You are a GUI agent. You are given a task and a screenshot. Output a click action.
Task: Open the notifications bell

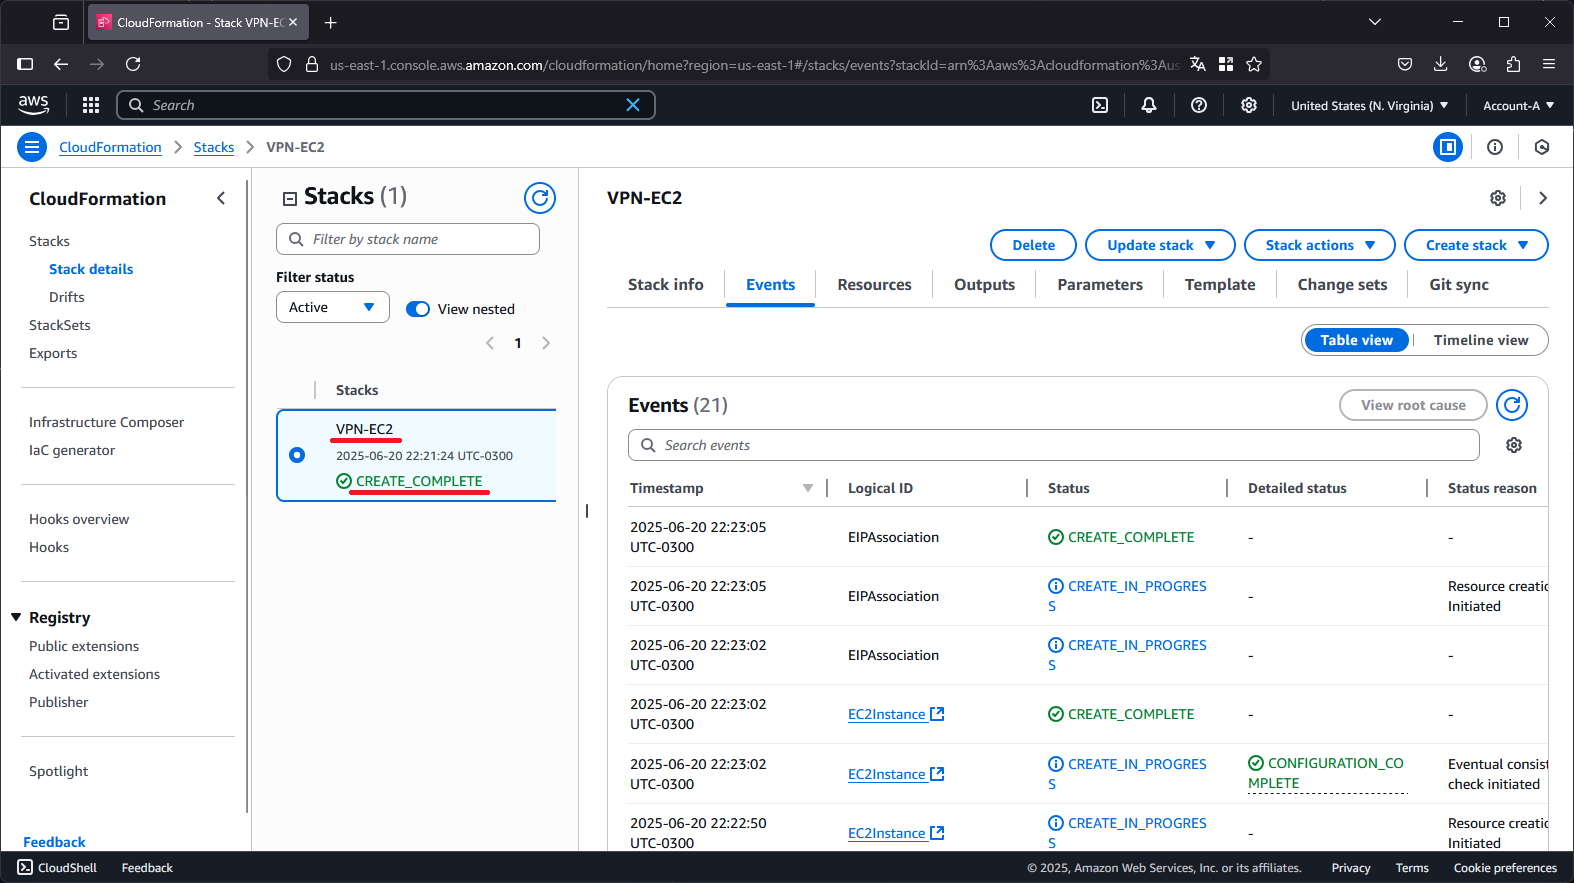click(x=1149, y=105)
